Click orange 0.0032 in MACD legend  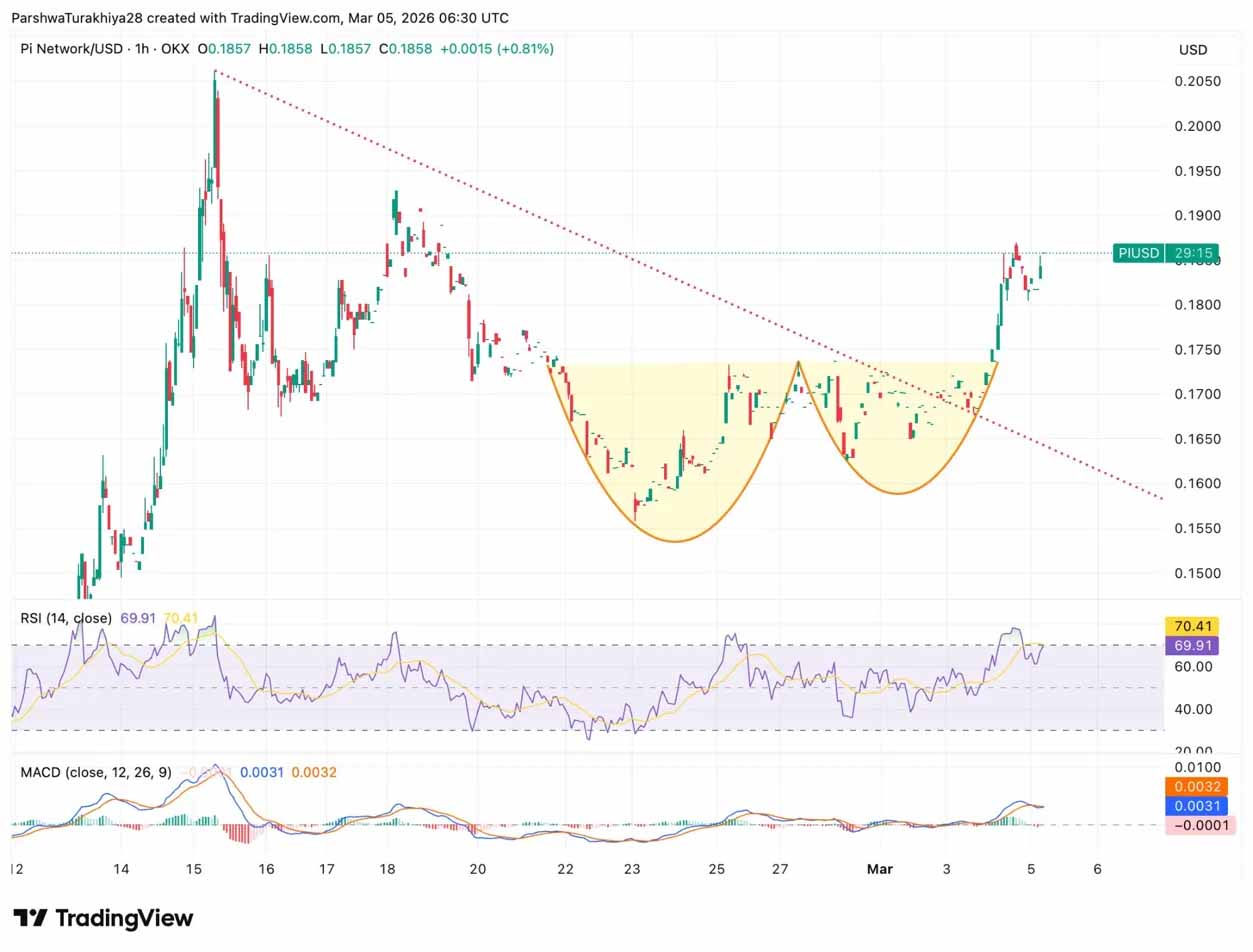pos(315,772)
